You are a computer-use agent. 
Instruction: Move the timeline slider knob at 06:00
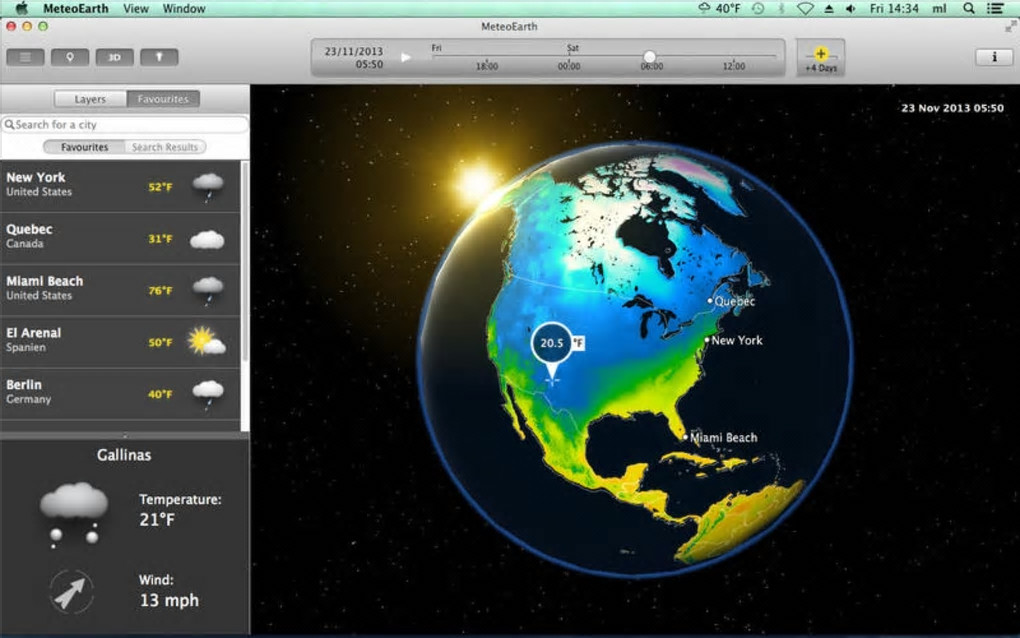pos(649,57)
